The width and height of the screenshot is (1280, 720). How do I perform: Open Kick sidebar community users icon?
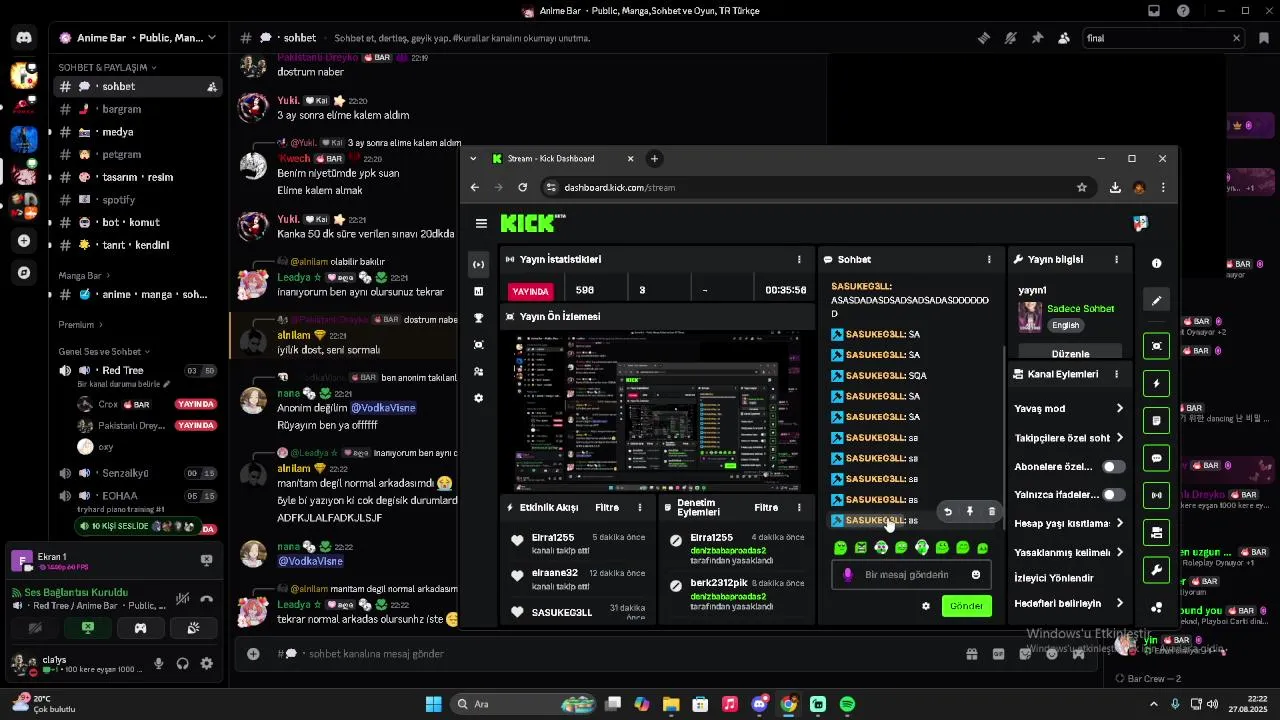pos(478,371)
